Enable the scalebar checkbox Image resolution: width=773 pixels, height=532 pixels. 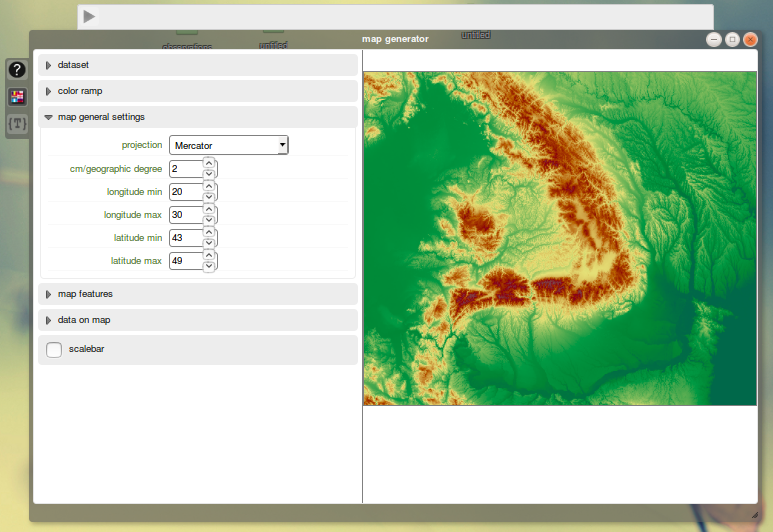pos(54,350)
